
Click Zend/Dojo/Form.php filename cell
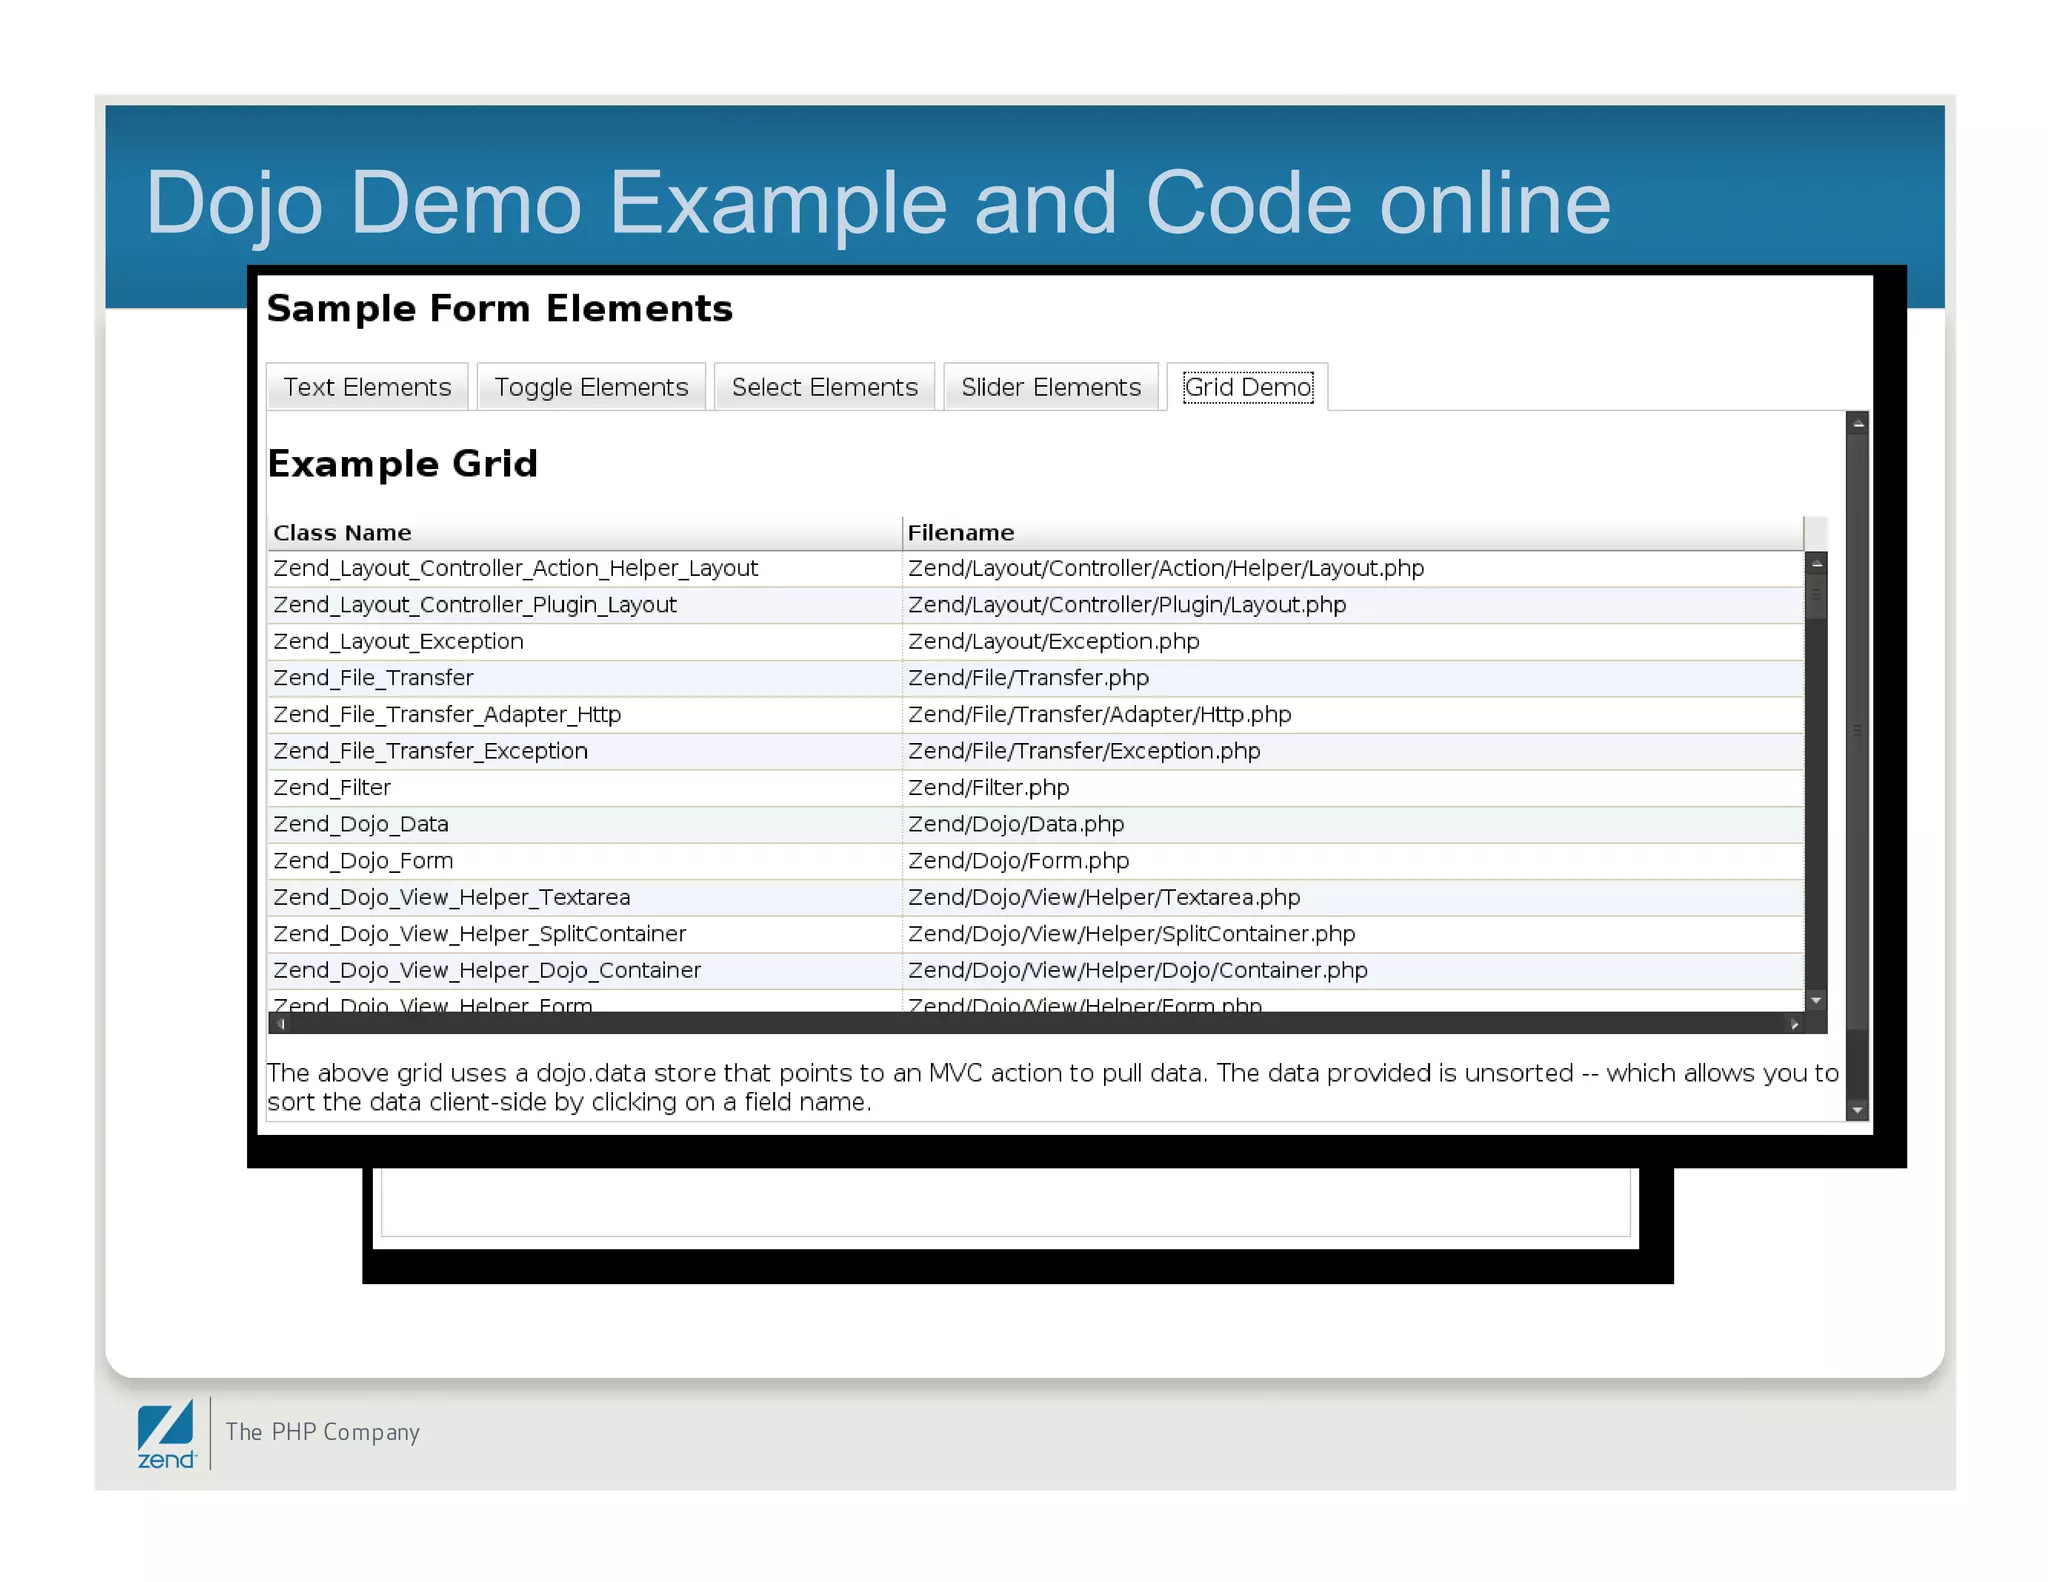[1353, 860]
